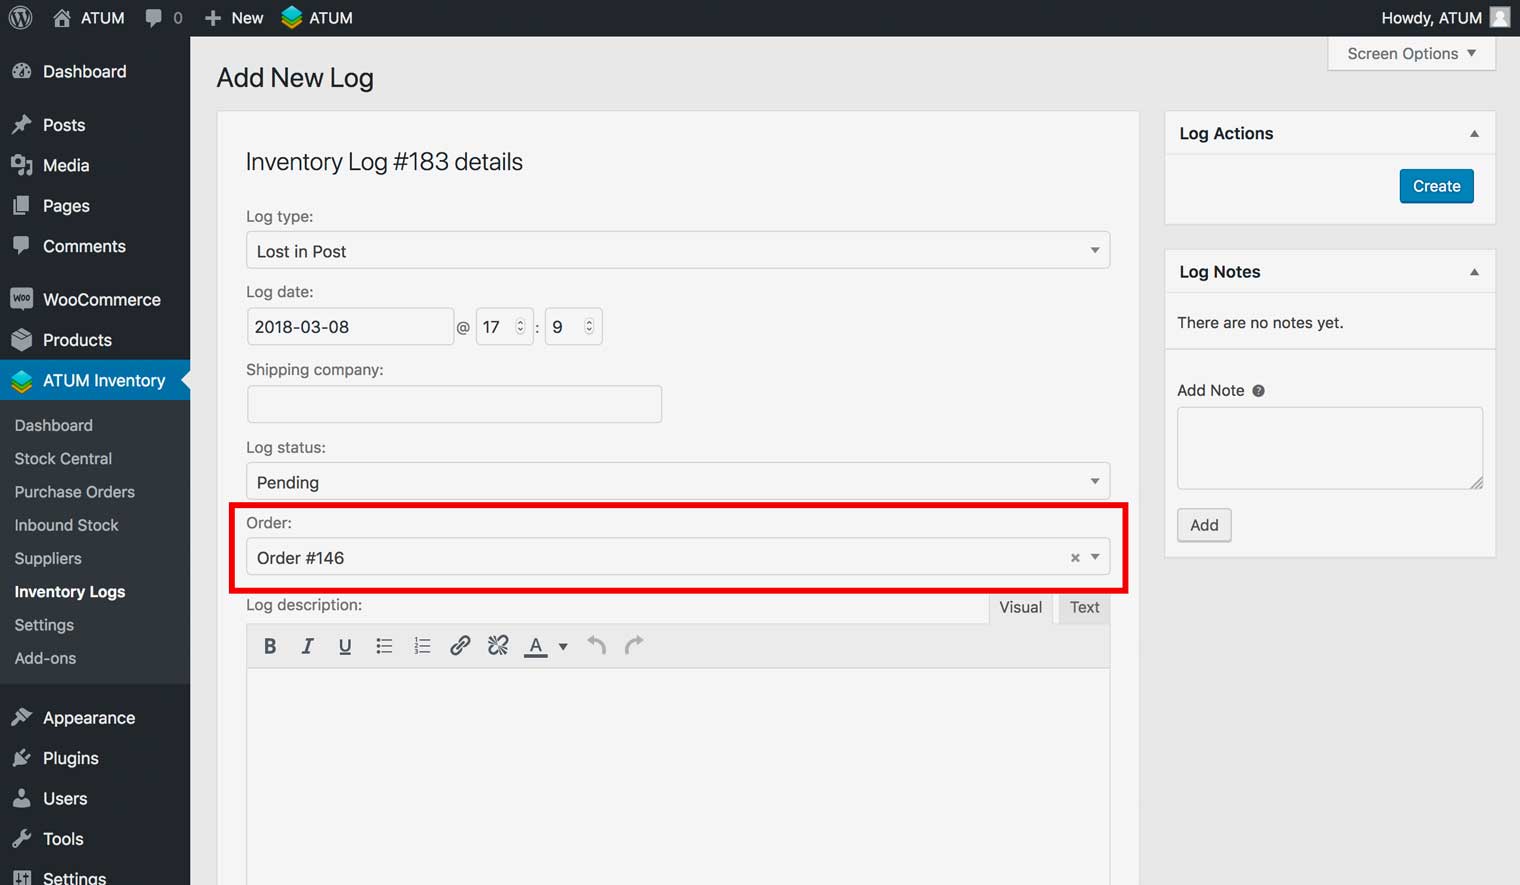Show Add Note help tooltip

pyautogui.click(x=1258, y=391)
